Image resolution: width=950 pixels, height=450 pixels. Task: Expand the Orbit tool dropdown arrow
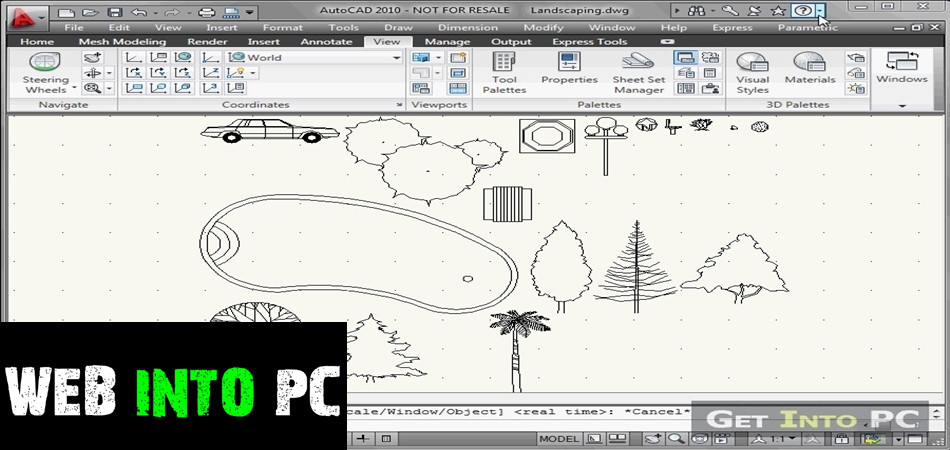(109, 73)
